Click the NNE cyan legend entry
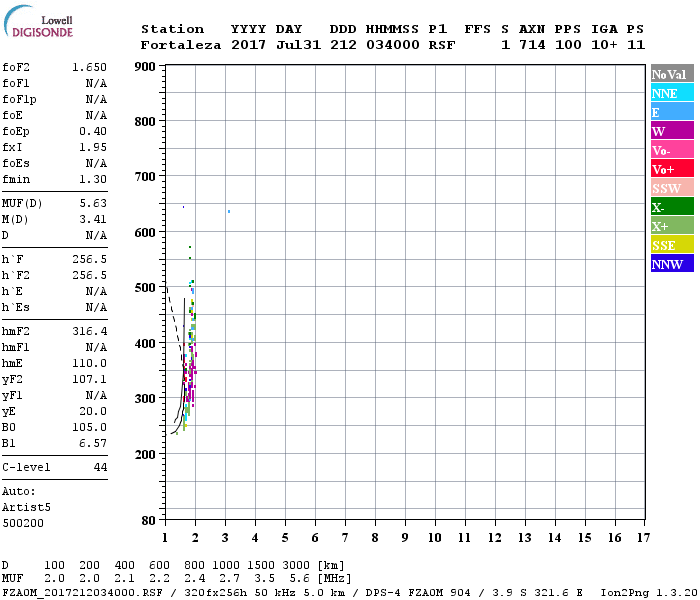700x600 pixels. tap(671, 93)
